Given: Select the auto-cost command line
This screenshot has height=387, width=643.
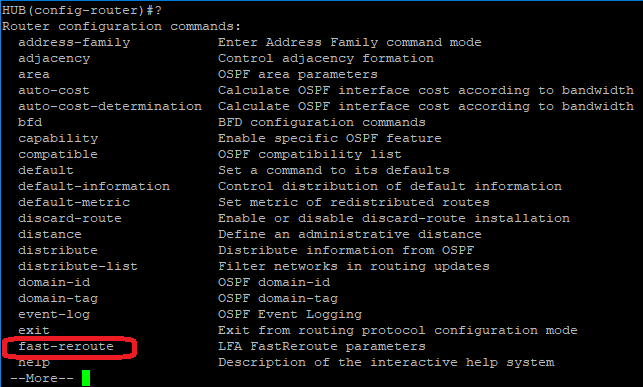Looking at the screenshot, I should 54,91.
